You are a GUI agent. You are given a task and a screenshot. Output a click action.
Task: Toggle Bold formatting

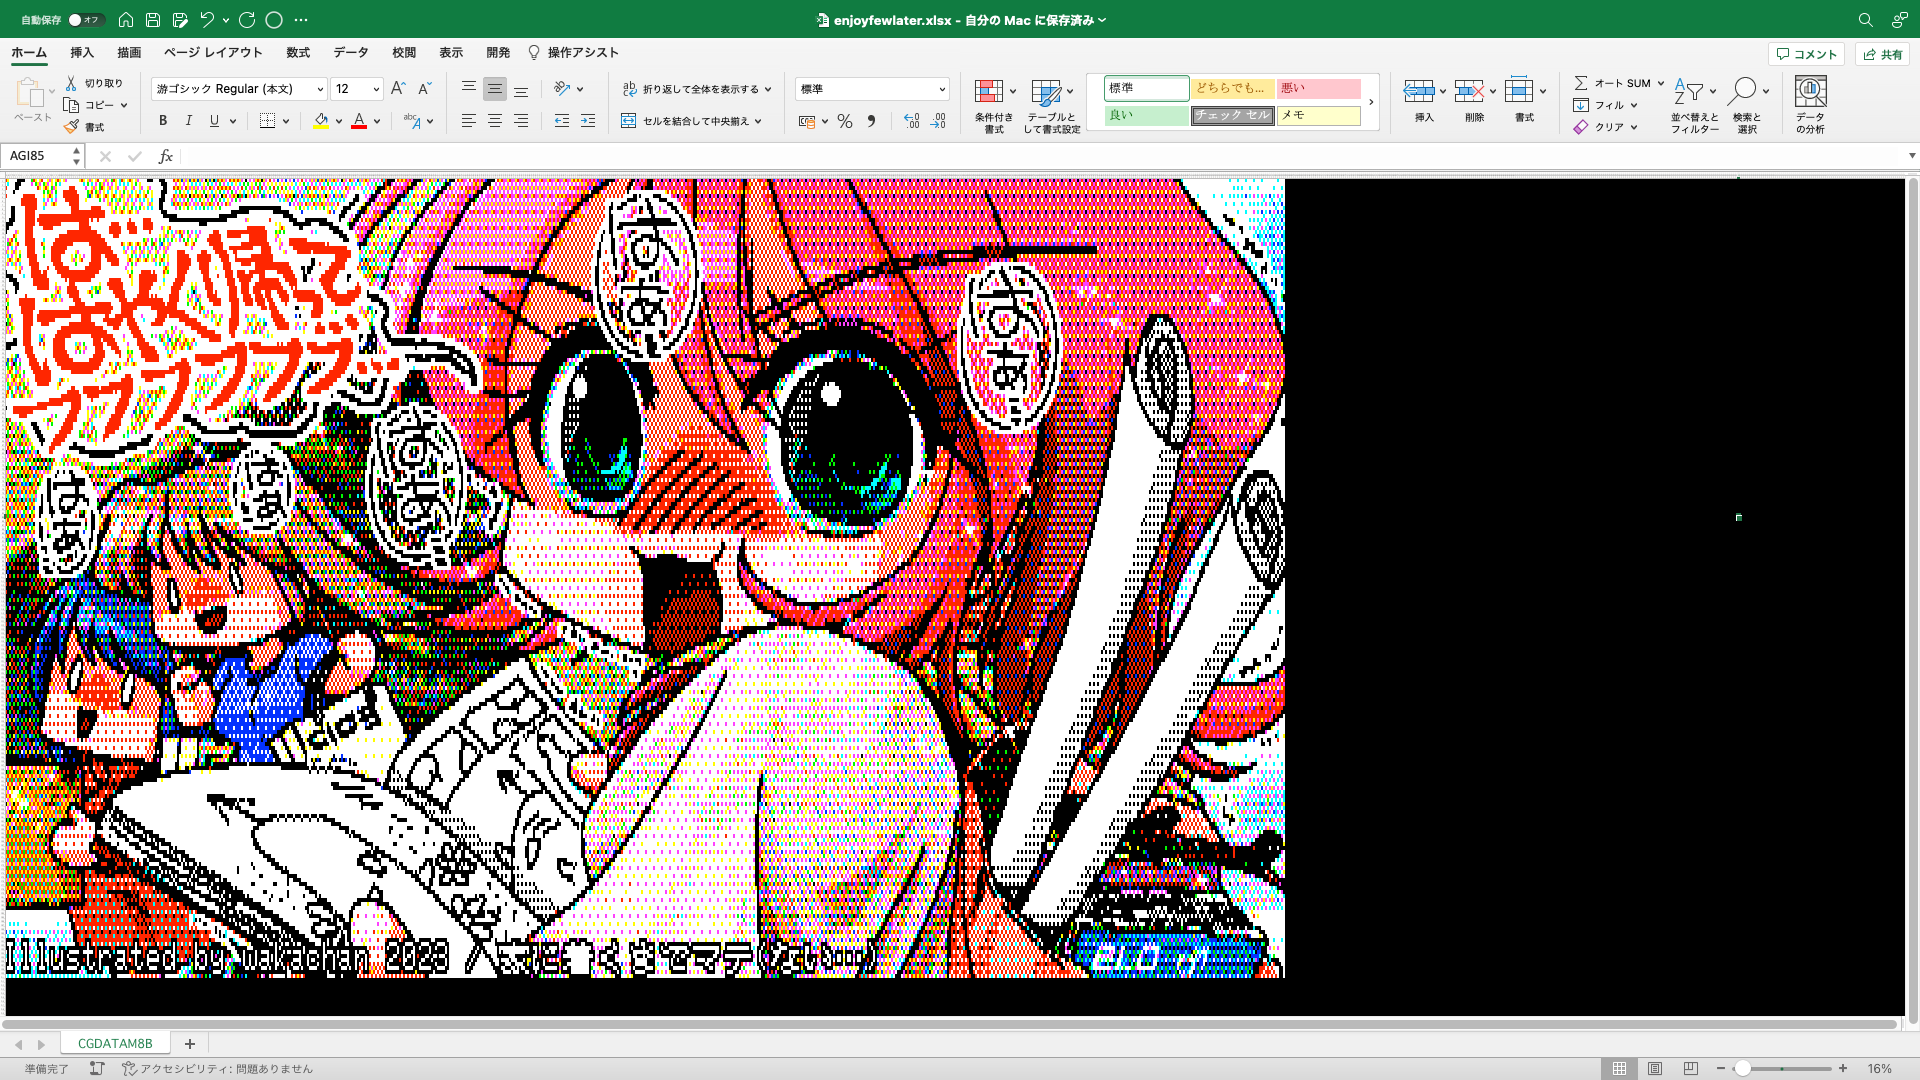[163, 120]
